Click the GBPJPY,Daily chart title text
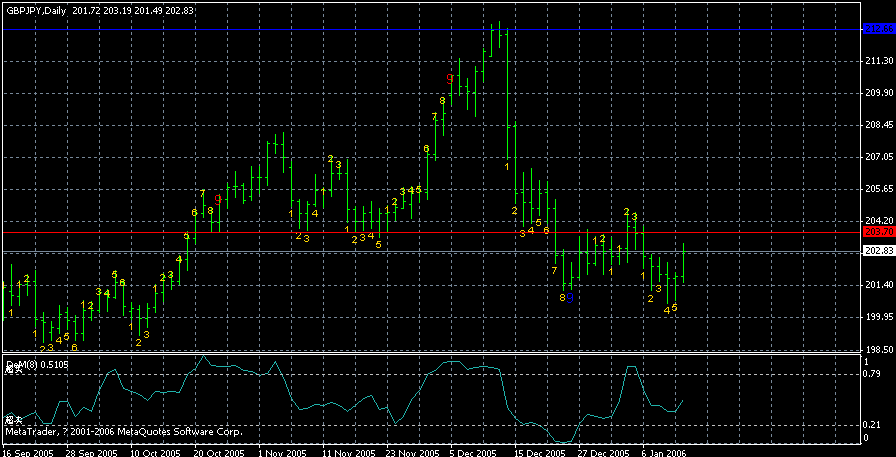 click(x=35, y=10)
